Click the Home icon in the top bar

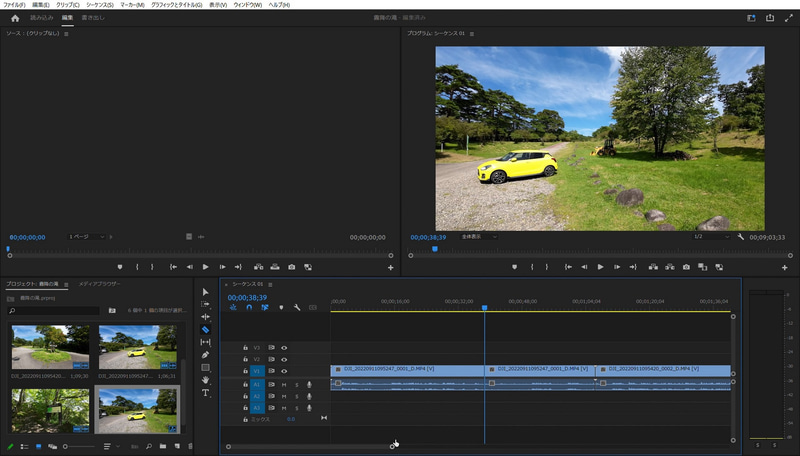click(x=14, y=18)
